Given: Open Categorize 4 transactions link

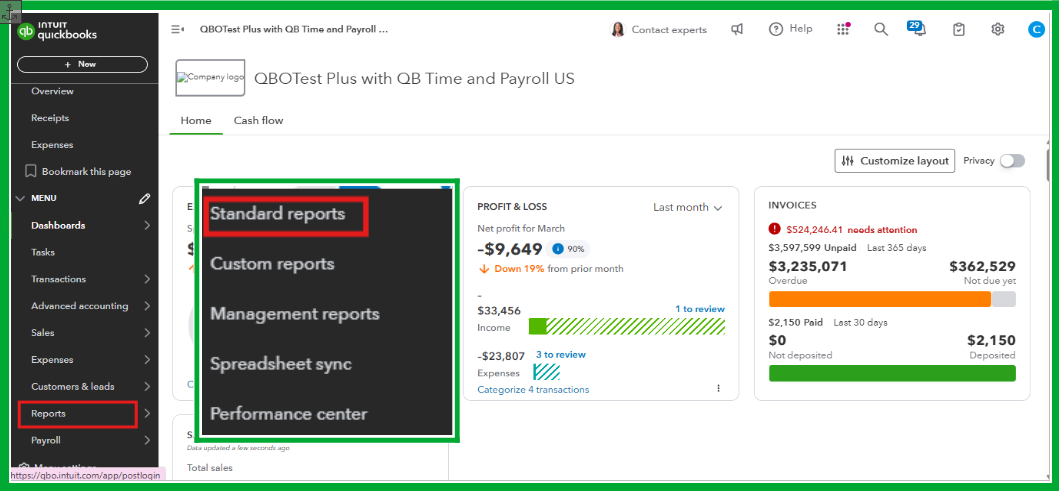Looking at the screenshot, I should coord(533,390).
